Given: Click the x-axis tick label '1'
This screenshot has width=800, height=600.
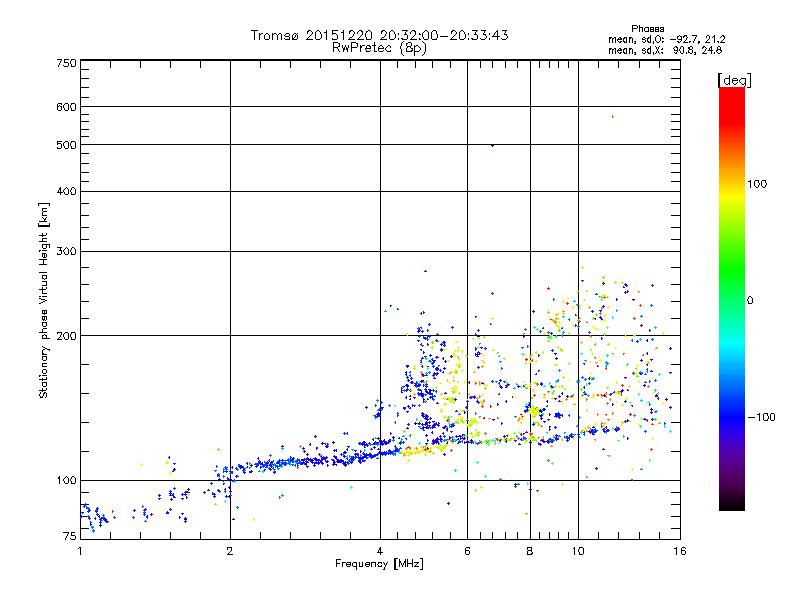Looking at the screenshot, I should pyautogui.click(x=80, y=551).
